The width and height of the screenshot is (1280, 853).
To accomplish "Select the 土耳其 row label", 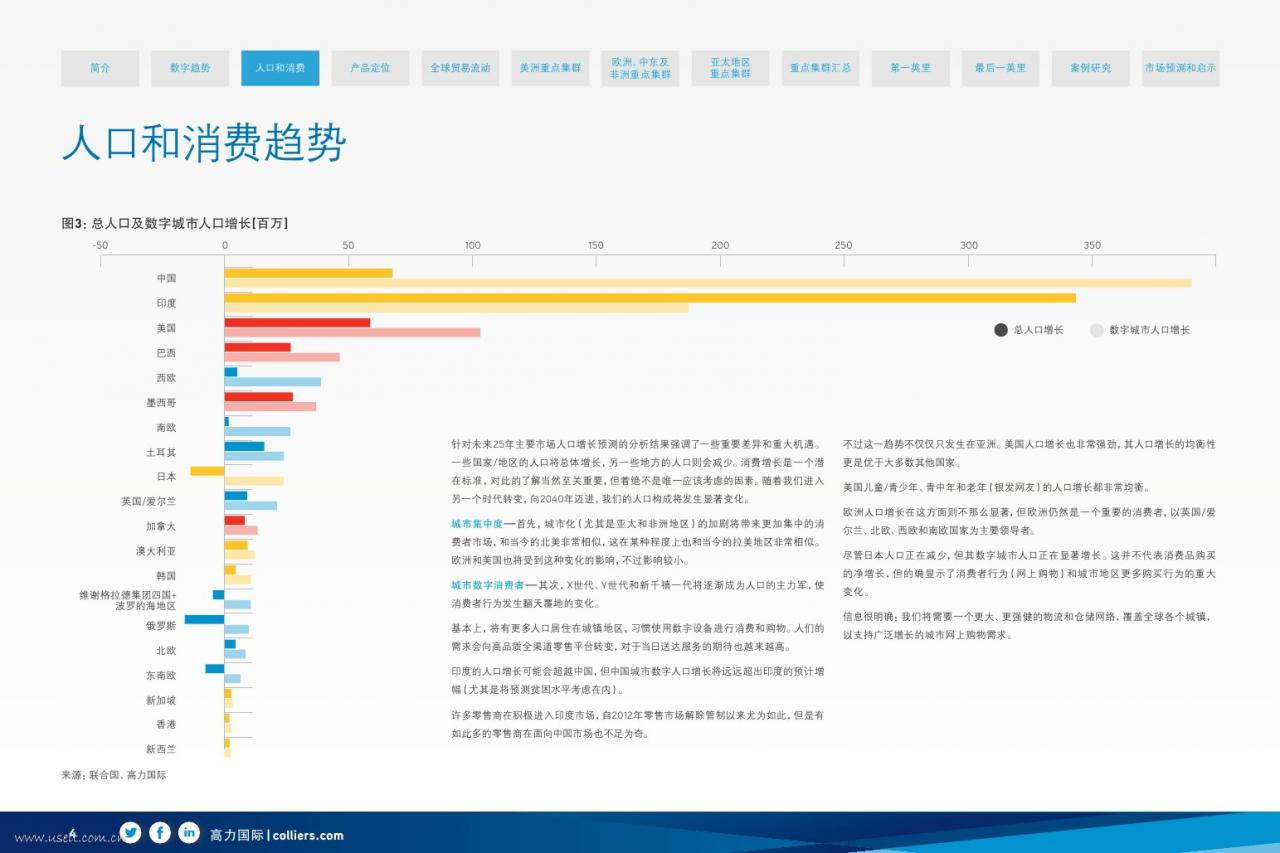I will click(161, 452).
